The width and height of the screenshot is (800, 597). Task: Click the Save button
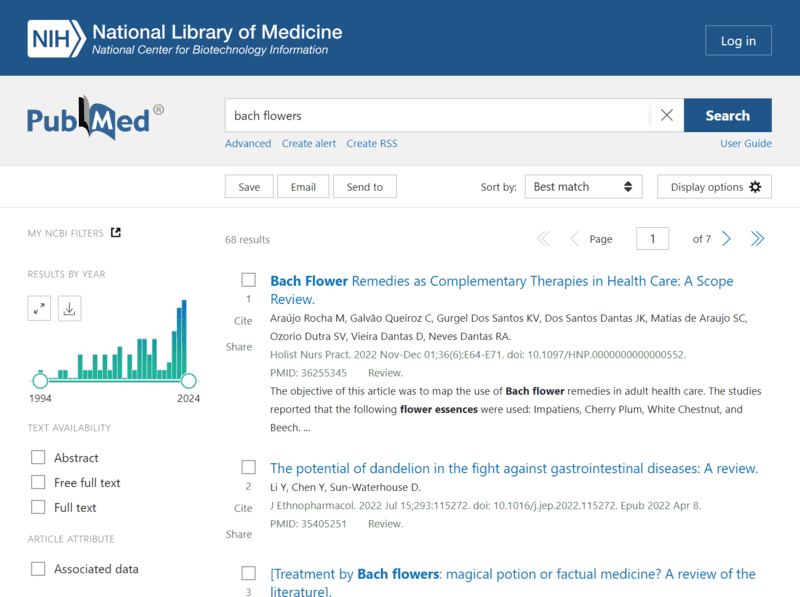249,187
